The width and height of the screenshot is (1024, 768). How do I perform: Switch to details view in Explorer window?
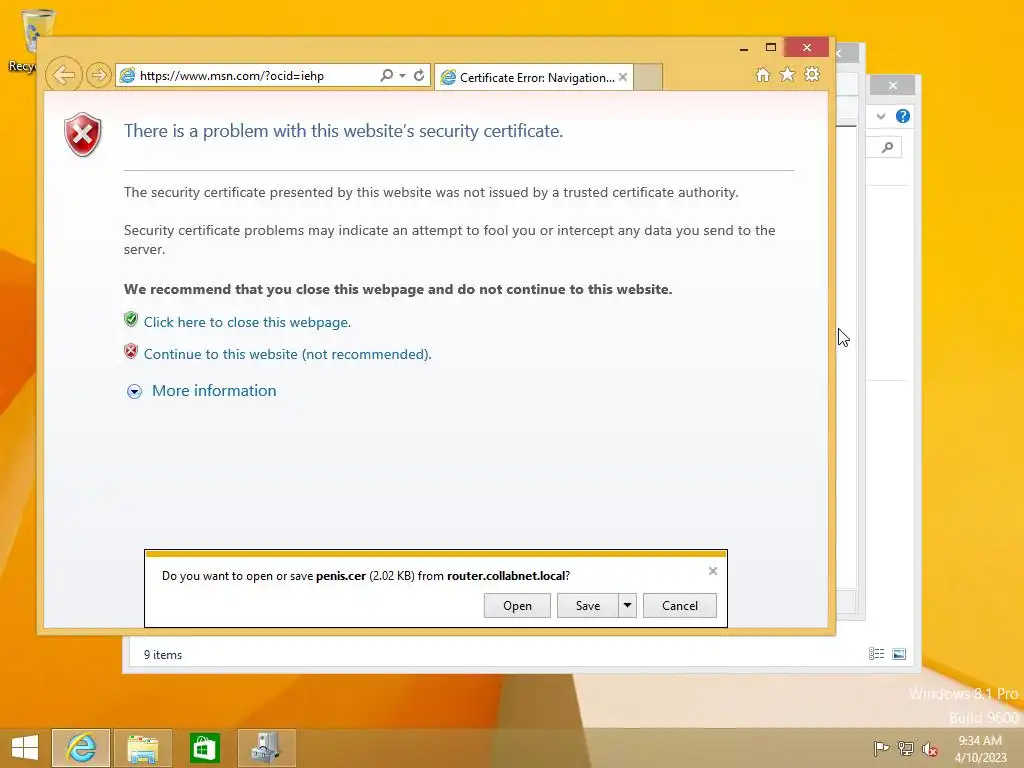coord(876,654)
